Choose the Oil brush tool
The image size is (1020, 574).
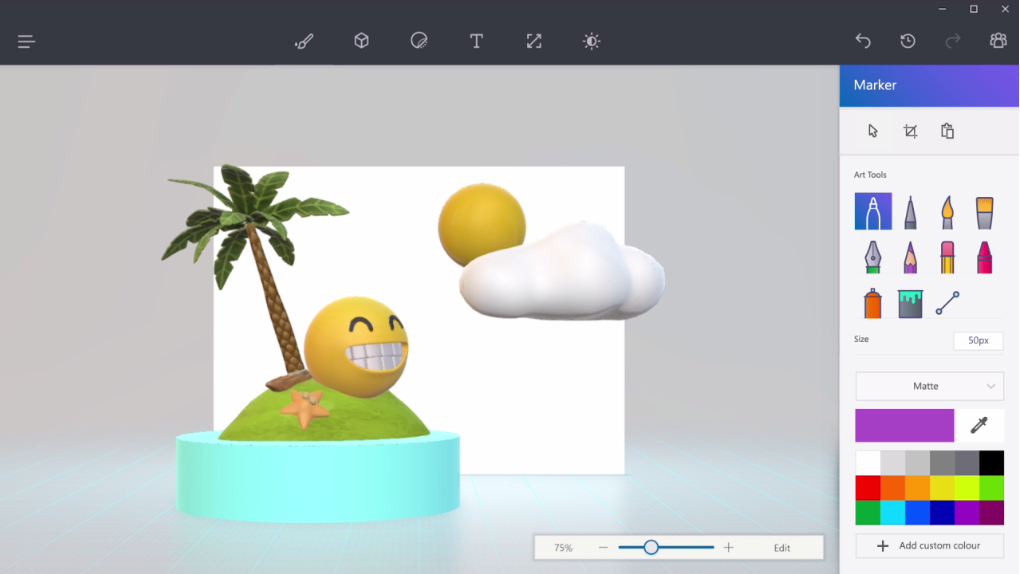coord(947,212)
